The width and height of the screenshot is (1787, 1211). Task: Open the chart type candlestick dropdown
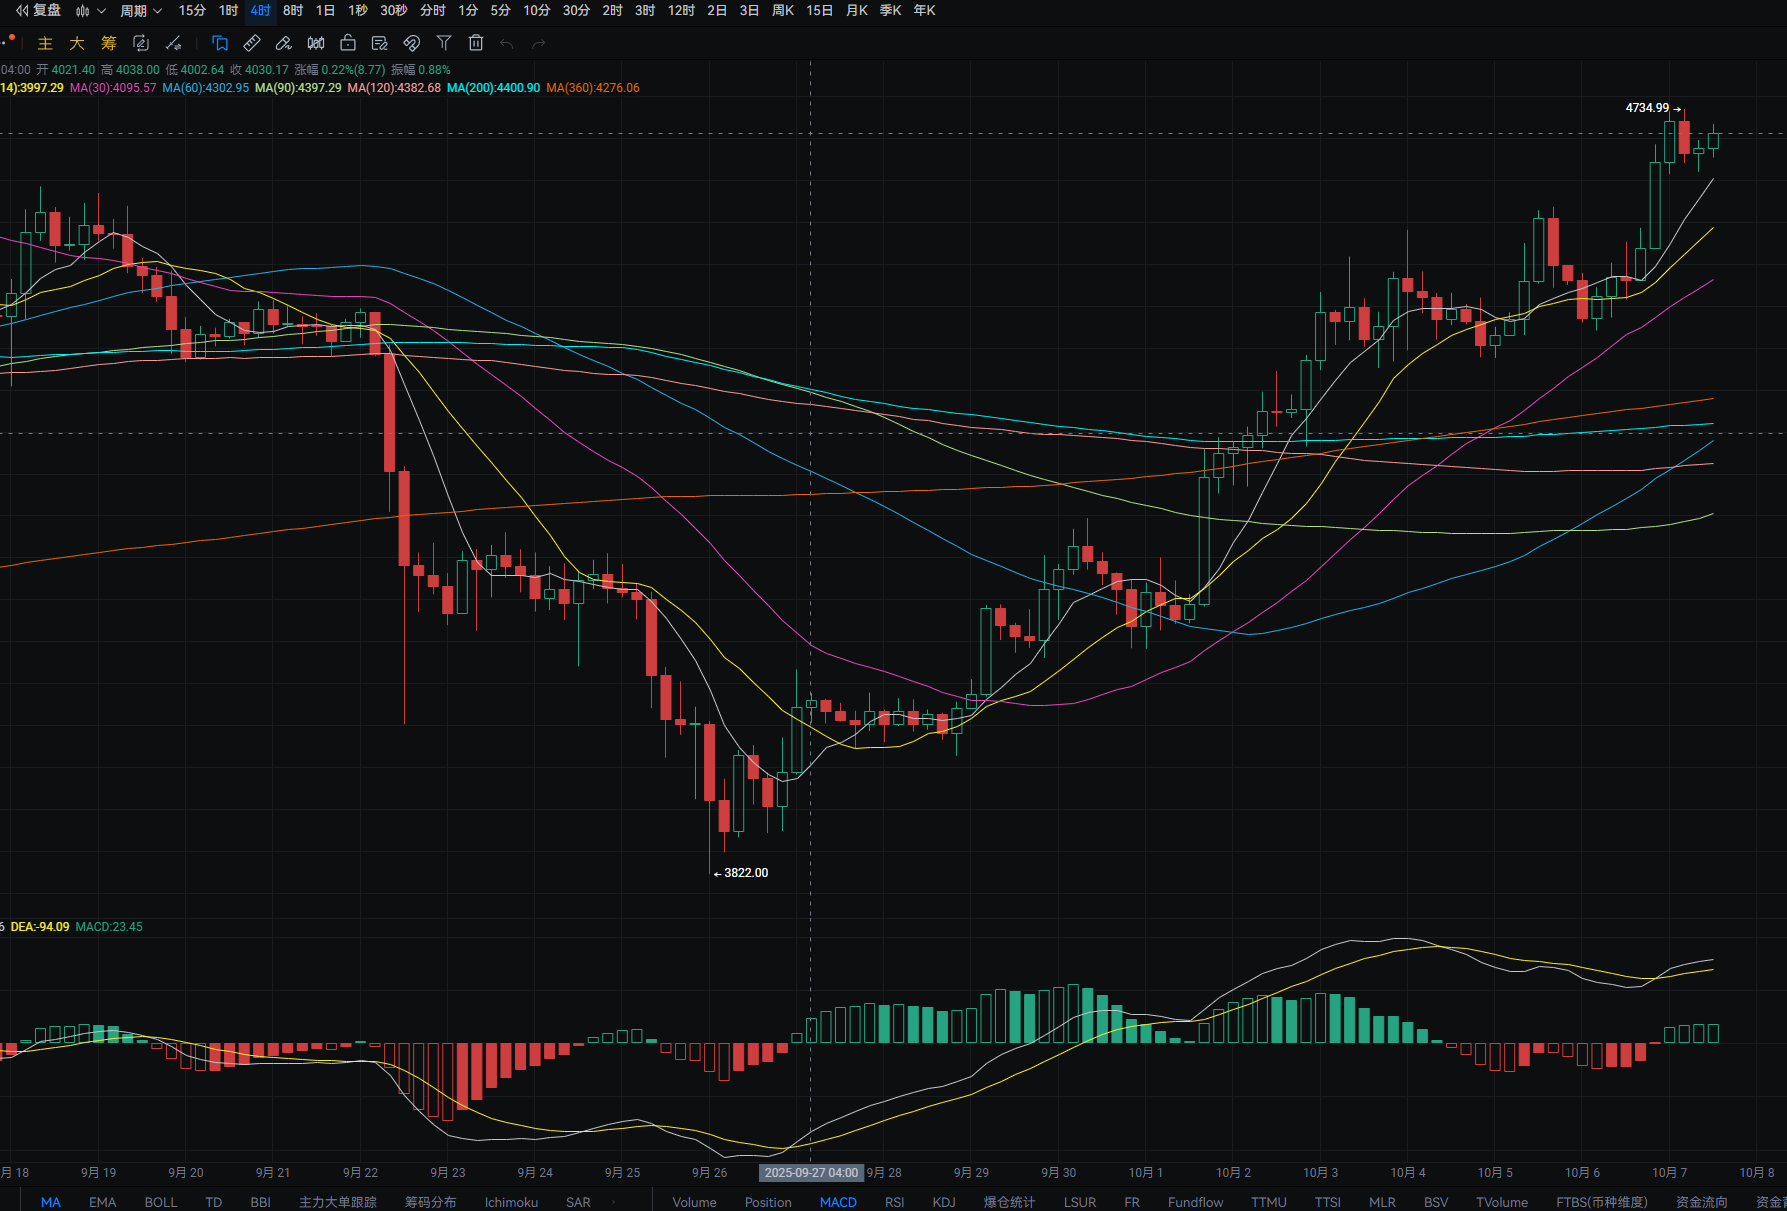[90, 10]
